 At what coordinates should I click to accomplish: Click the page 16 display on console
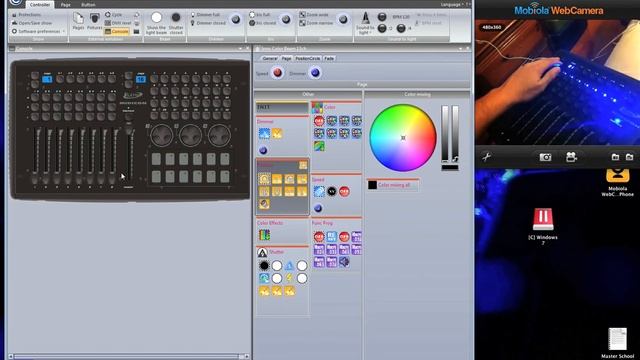pyautogui.click(x=141, y=79)
